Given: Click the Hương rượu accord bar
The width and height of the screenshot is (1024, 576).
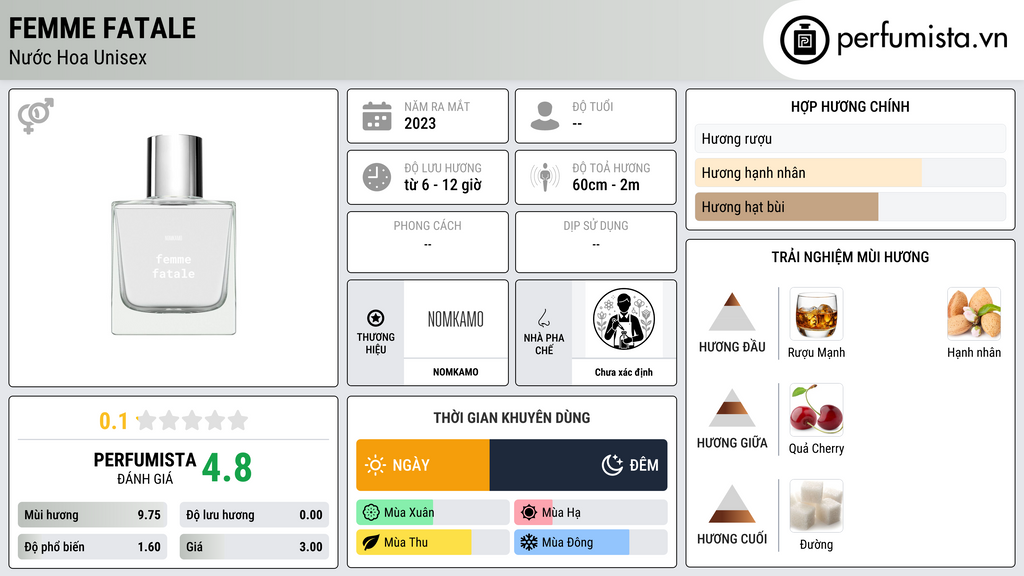Looking at the screenshot, I should pyautogui.click(x=850, y=139).
